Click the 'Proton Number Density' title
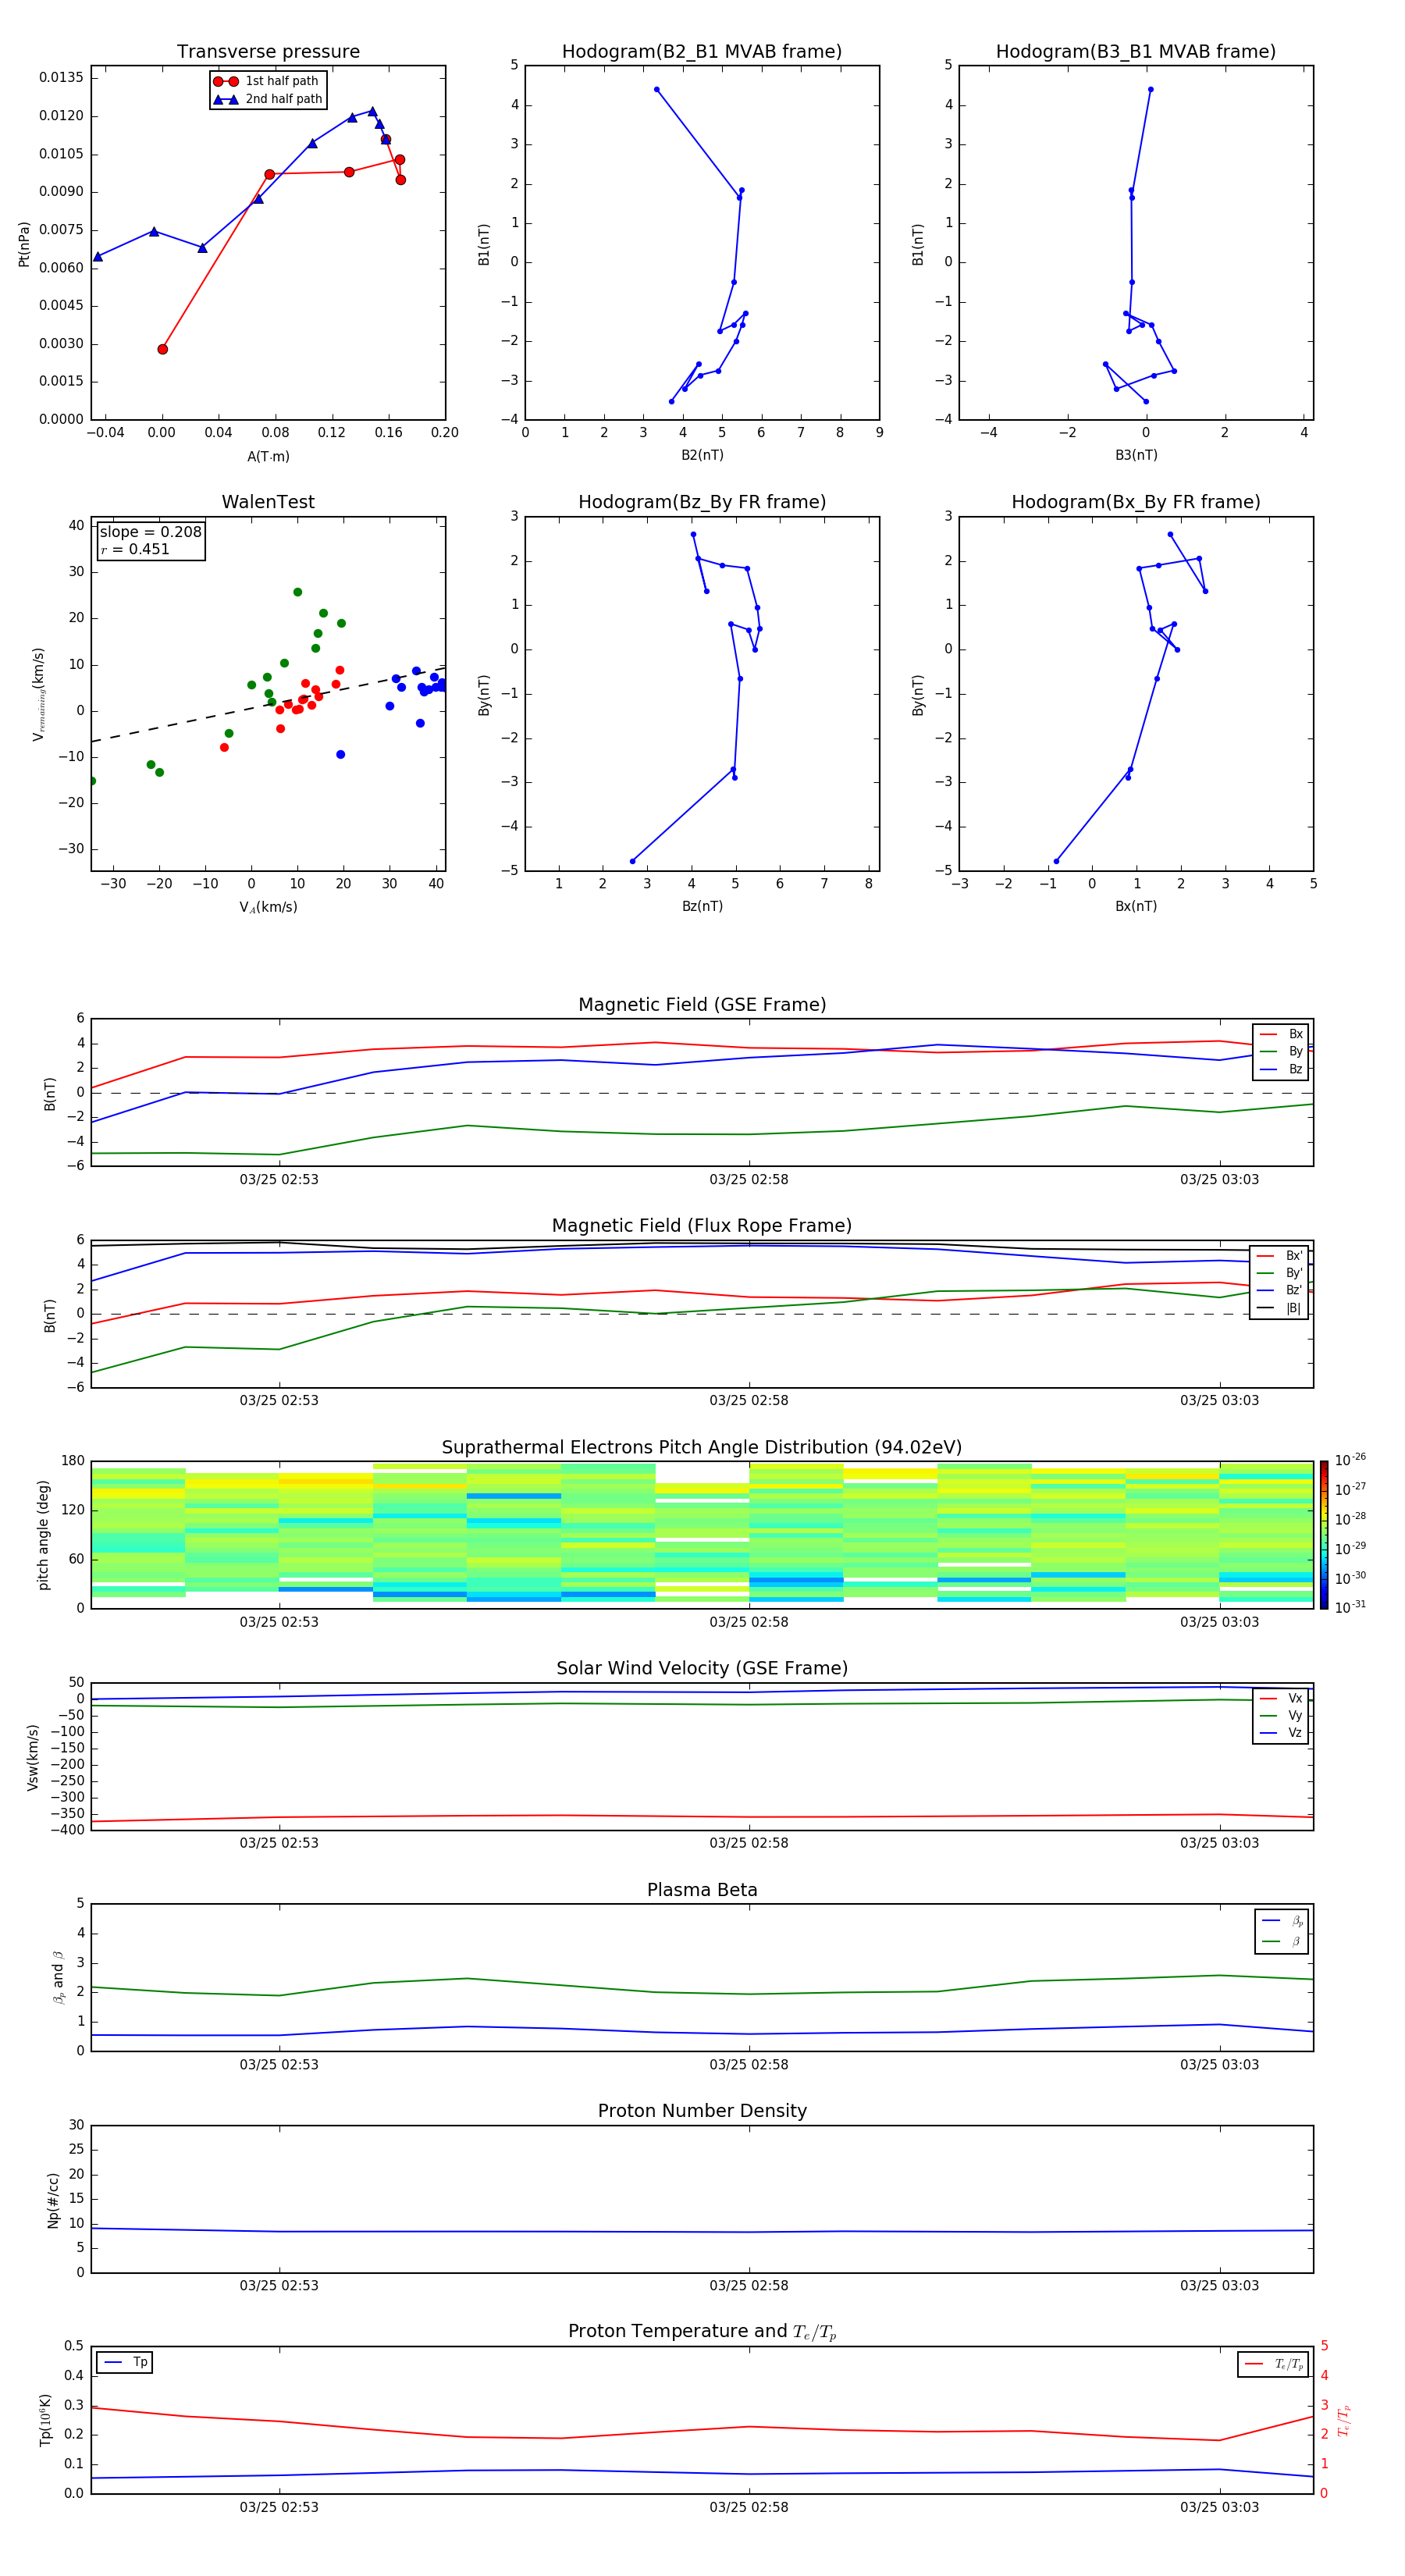 coord(702,2111)
